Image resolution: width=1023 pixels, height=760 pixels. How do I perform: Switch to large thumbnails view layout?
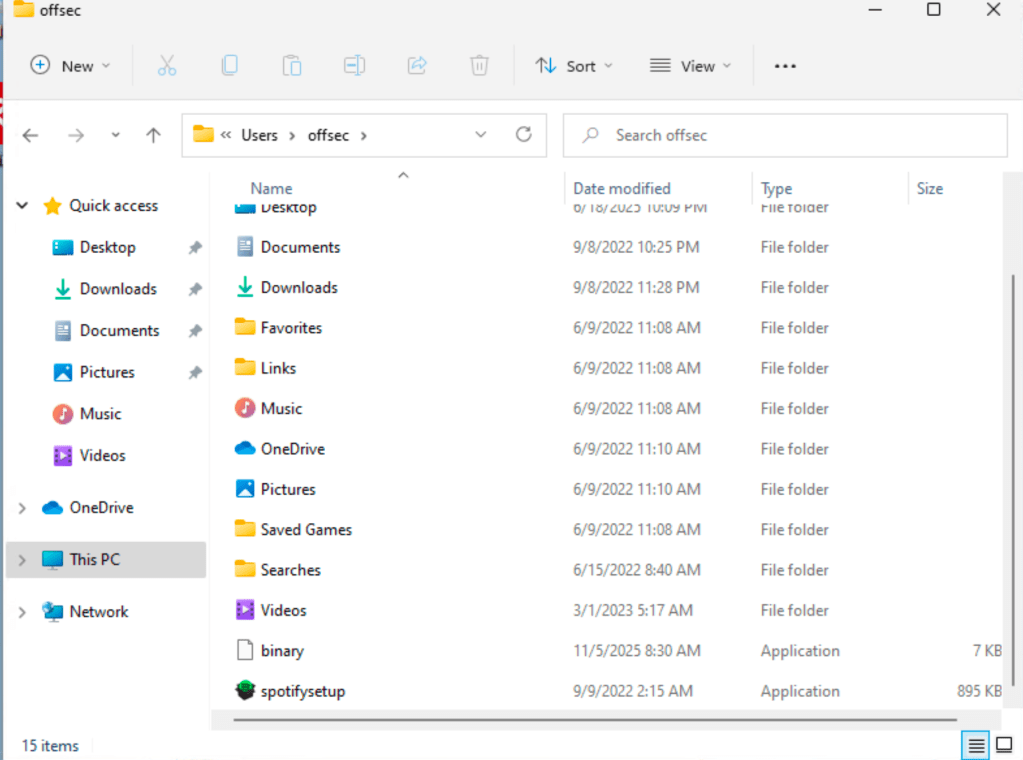[1004, 745]
